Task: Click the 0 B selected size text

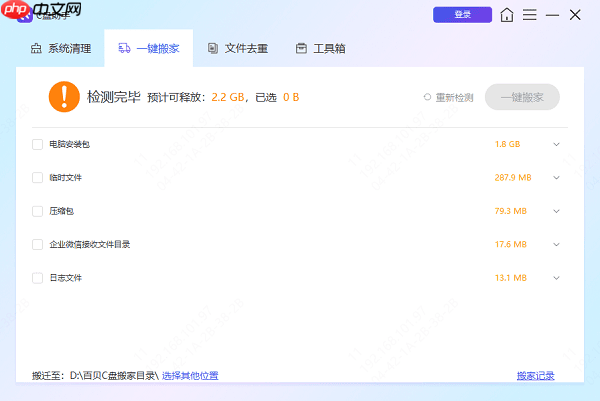Action: pos(291,97)
